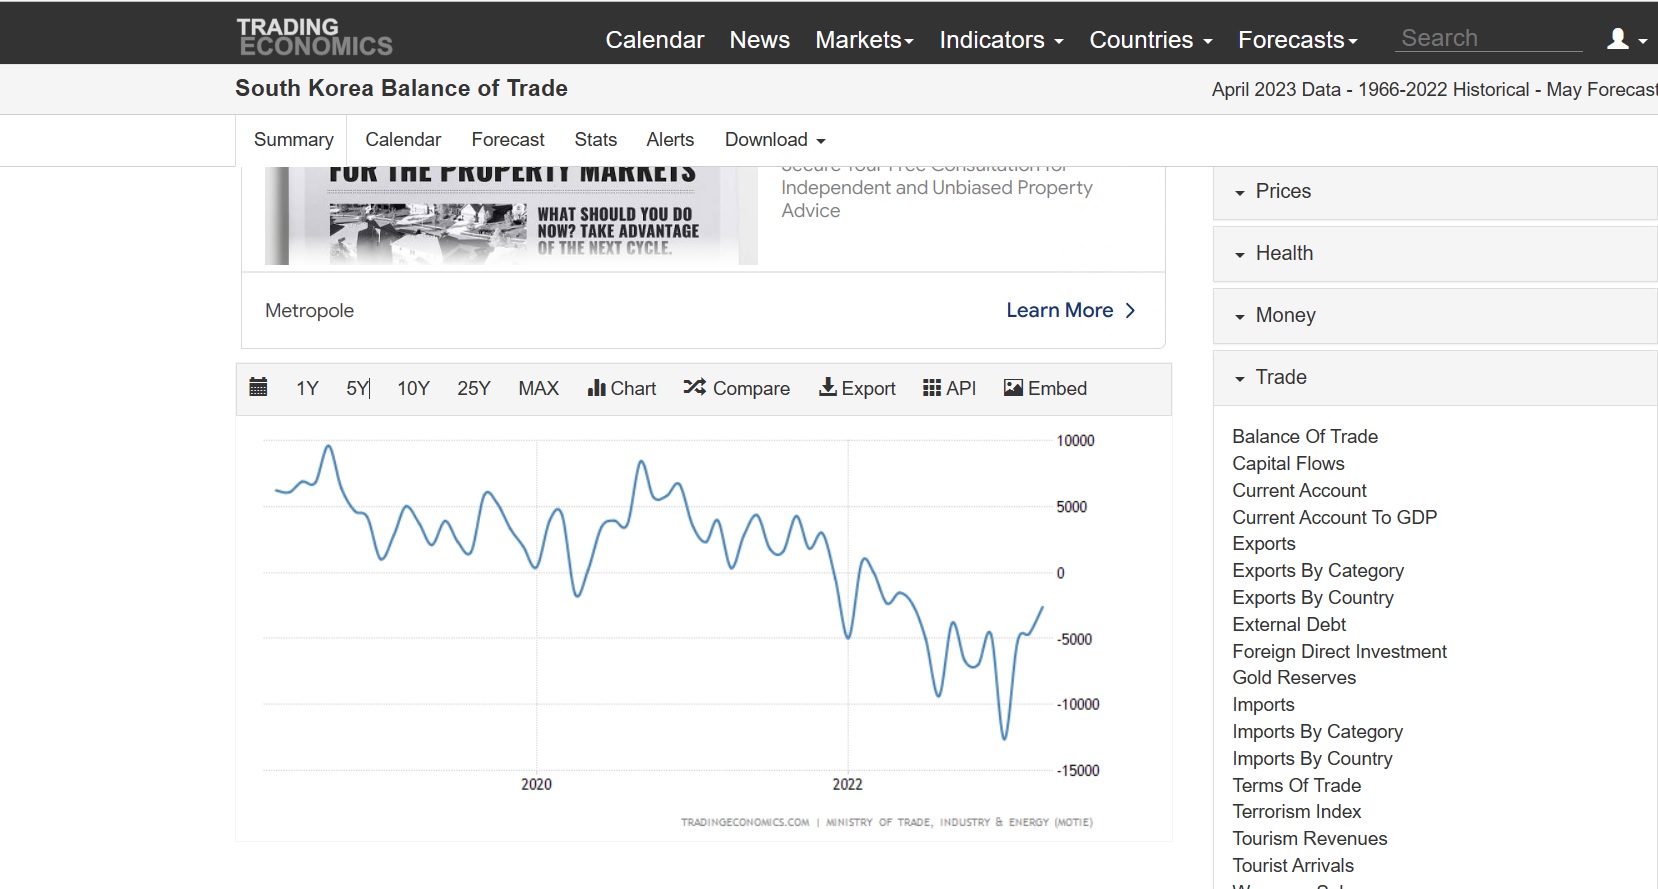Go to Trading Economics home logo
Image resolution: width=1658 pixels, height=889 pixels.
314,37
